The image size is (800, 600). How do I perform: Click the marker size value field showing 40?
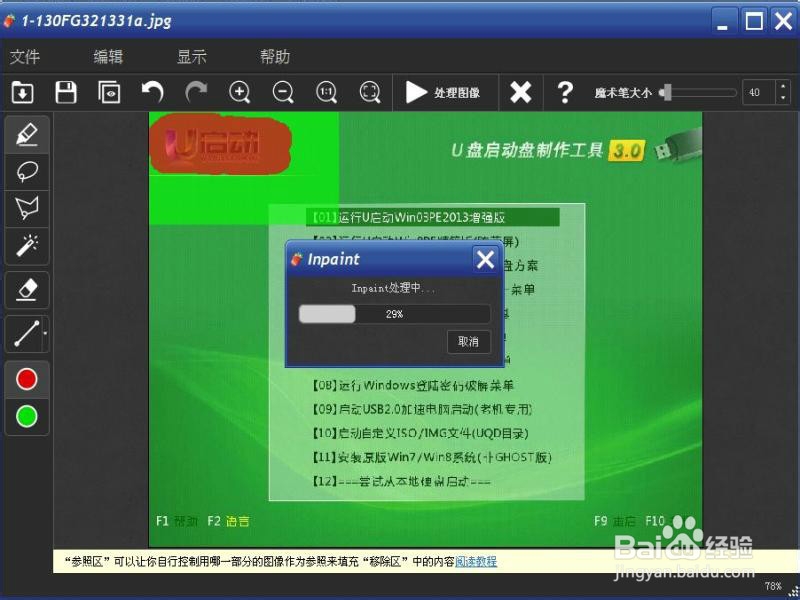pos(759,92)
